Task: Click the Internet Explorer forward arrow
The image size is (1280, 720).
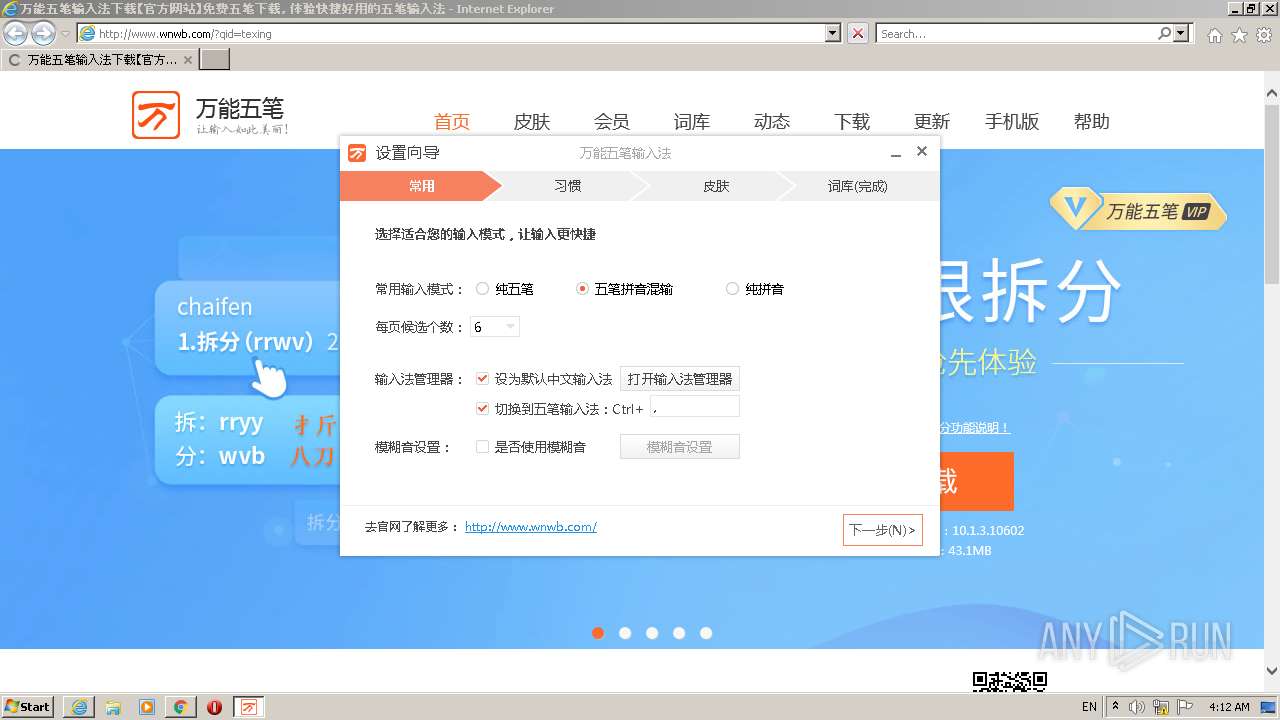Action: [43, 33]
